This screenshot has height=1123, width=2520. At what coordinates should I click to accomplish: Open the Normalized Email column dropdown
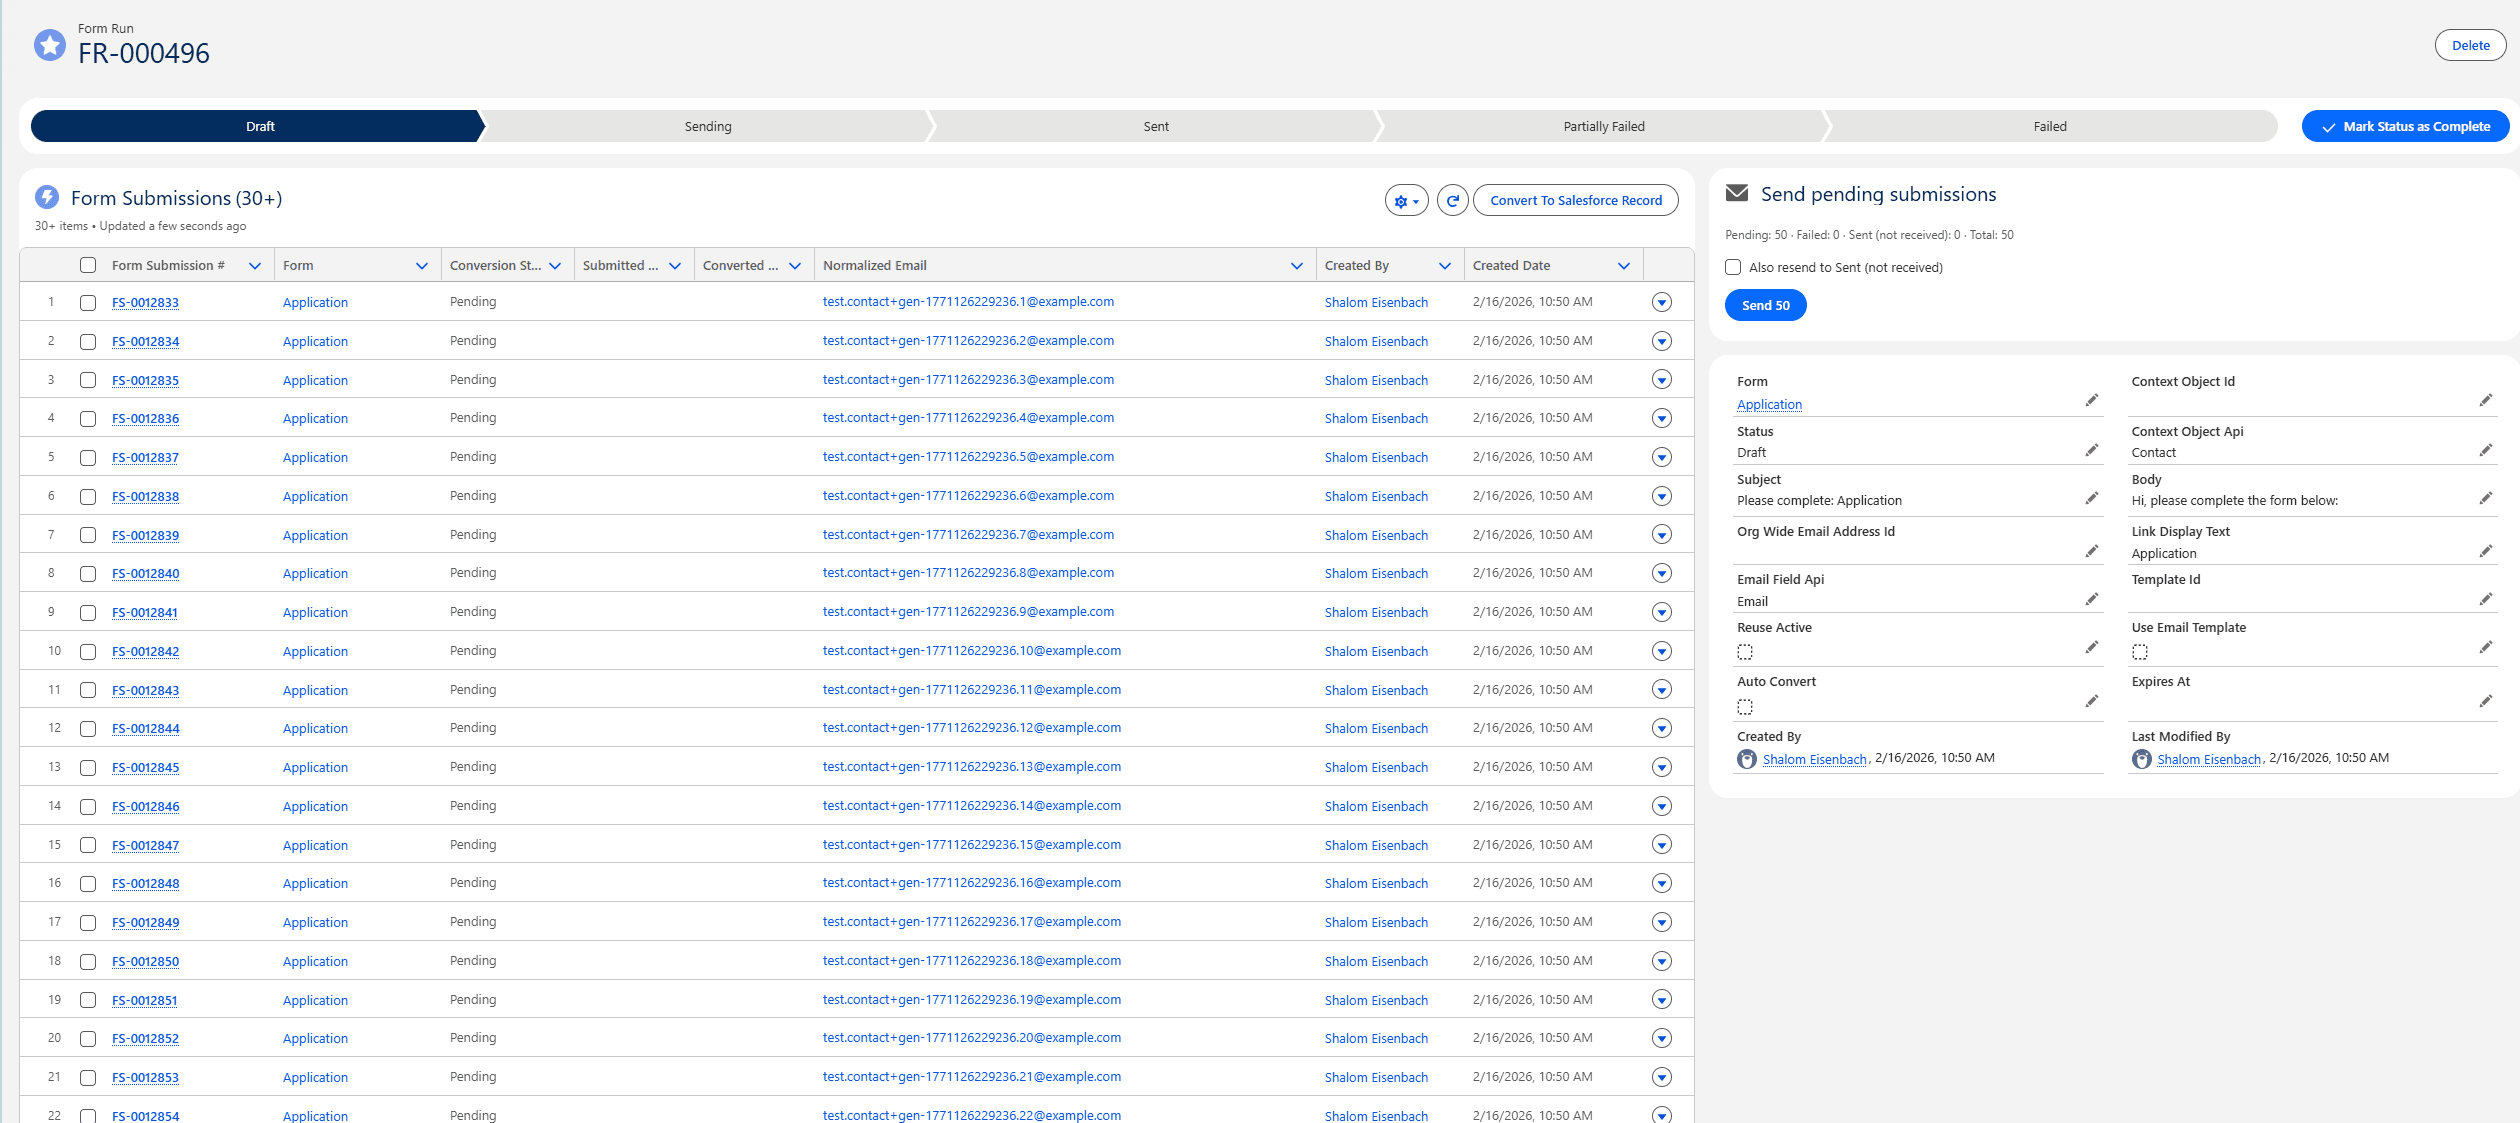[x=1297, y=265]
